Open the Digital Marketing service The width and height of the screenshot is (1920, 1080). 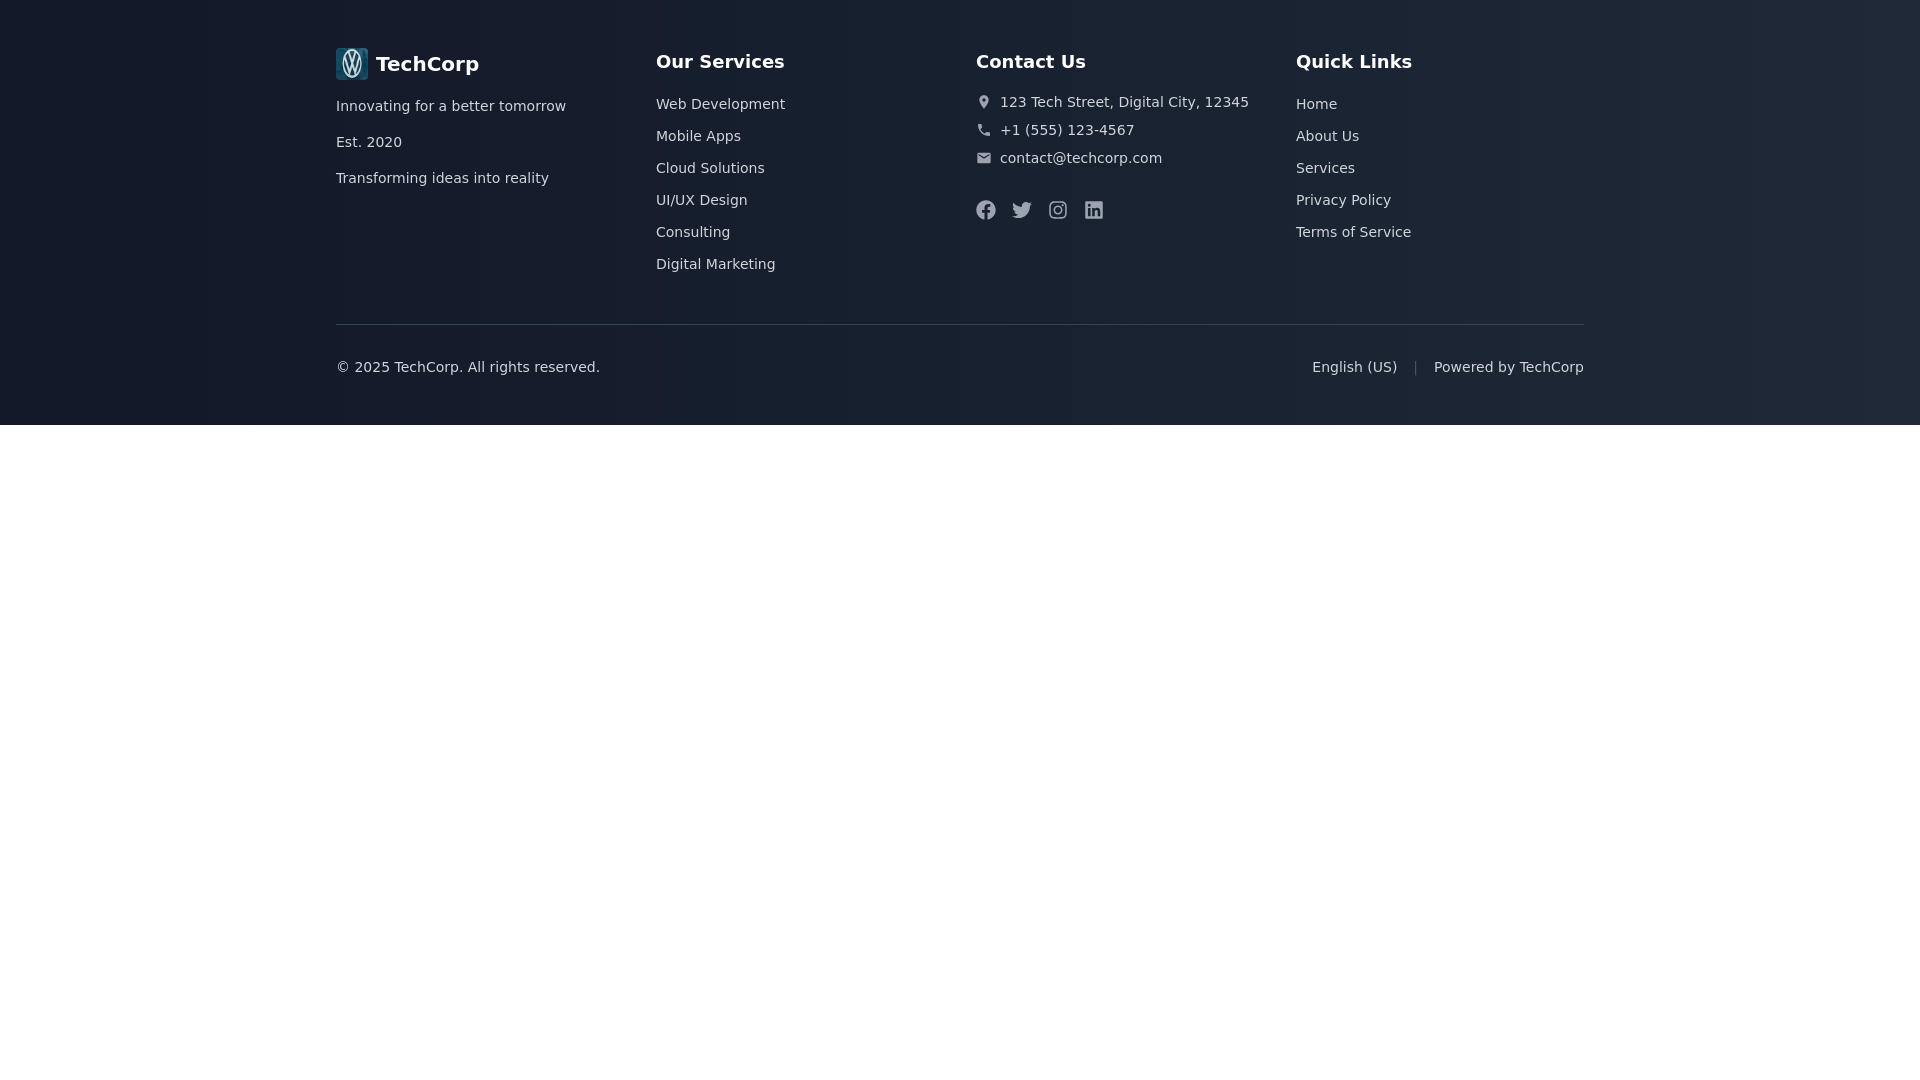click(x=715, y=264)
